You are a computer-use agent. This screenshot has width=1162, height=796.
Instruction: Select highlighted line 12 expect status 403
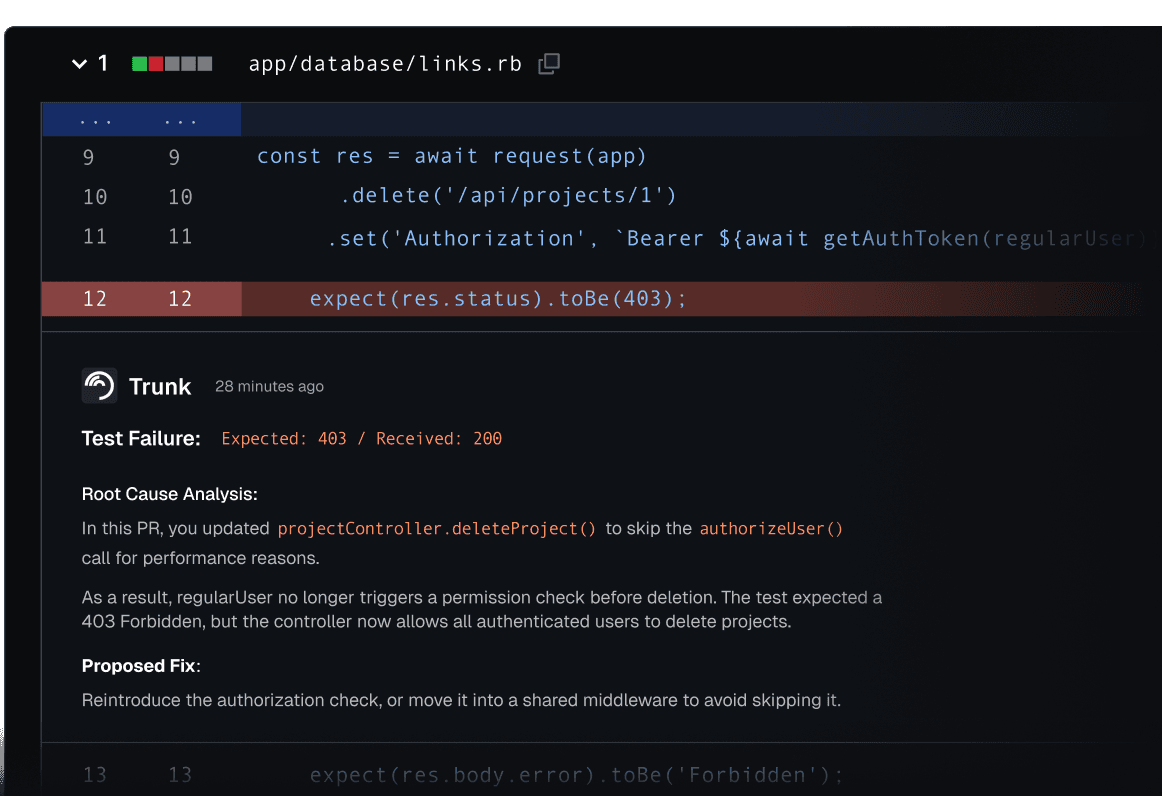click(x=593, y=299)
